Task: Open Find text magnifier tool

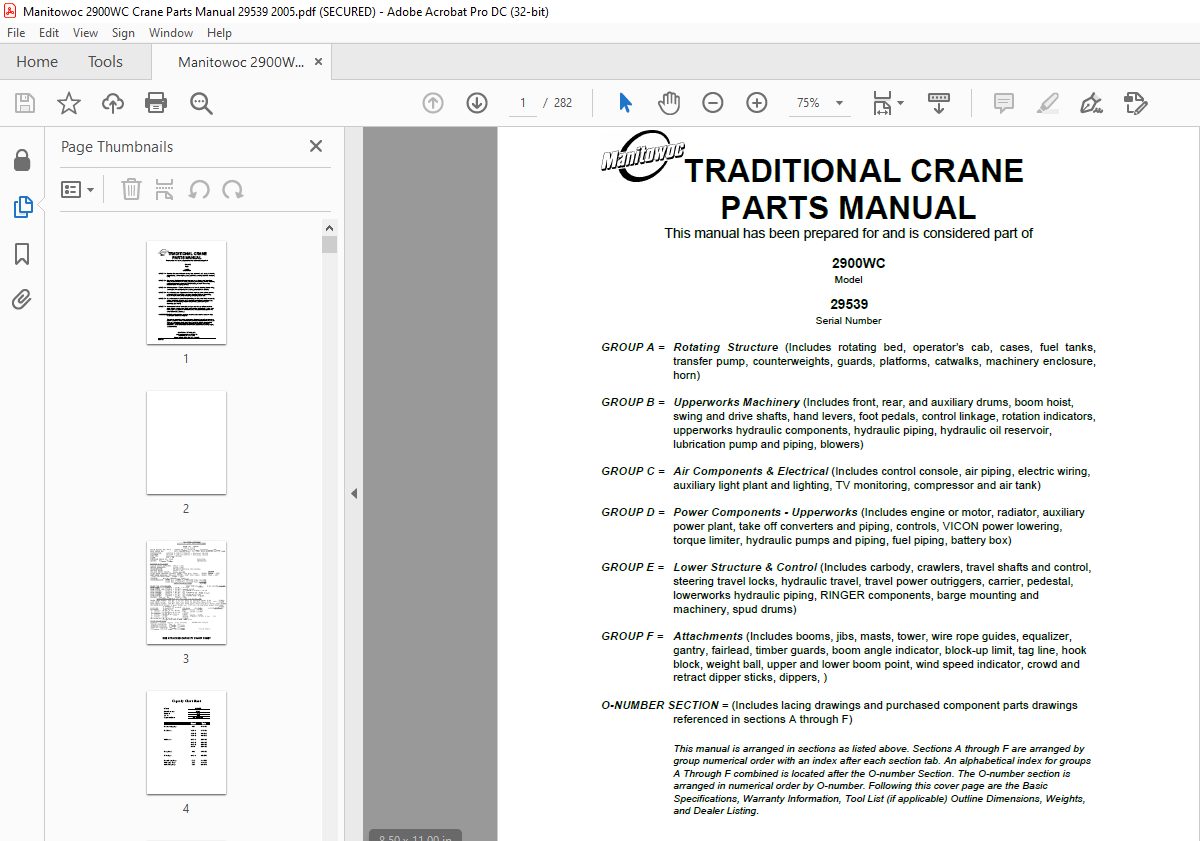Action: pos(201,103)
